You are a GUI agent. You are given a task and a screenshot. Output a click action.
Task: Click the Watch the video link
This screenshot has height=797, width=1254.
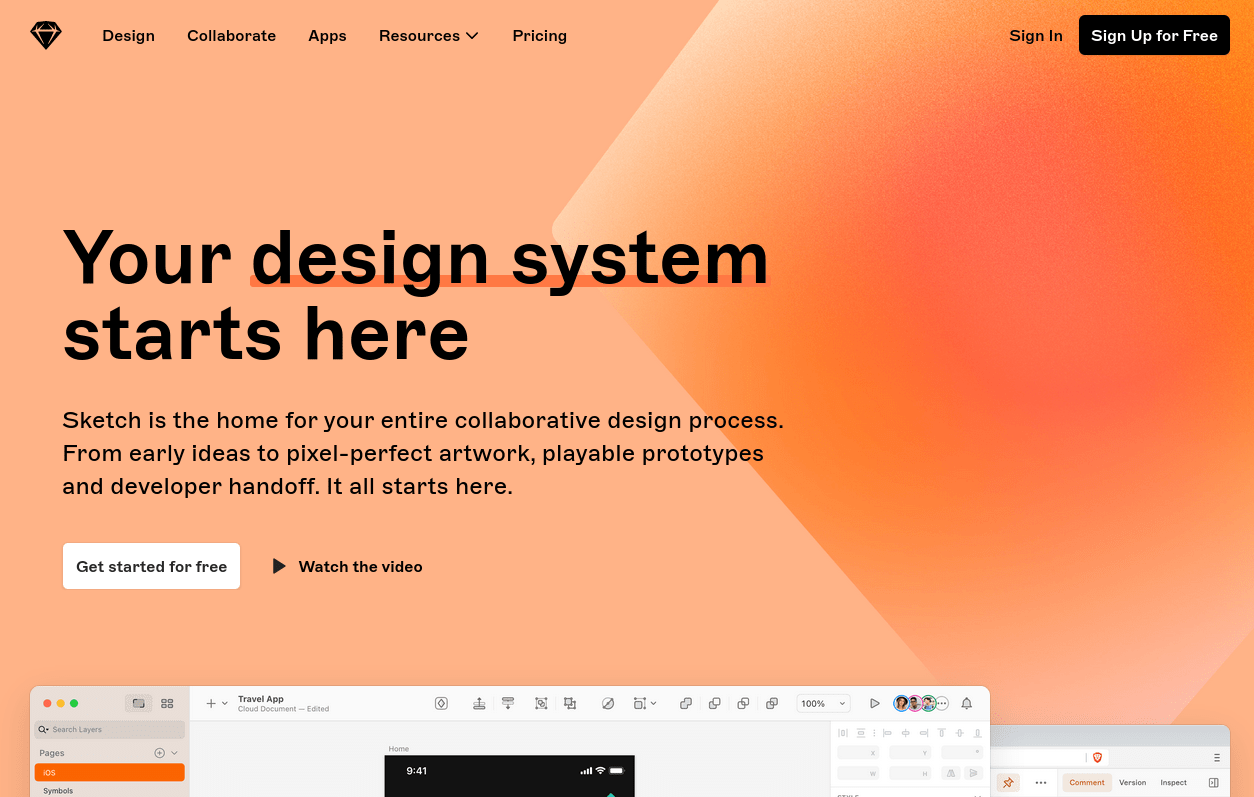[360, 566]
